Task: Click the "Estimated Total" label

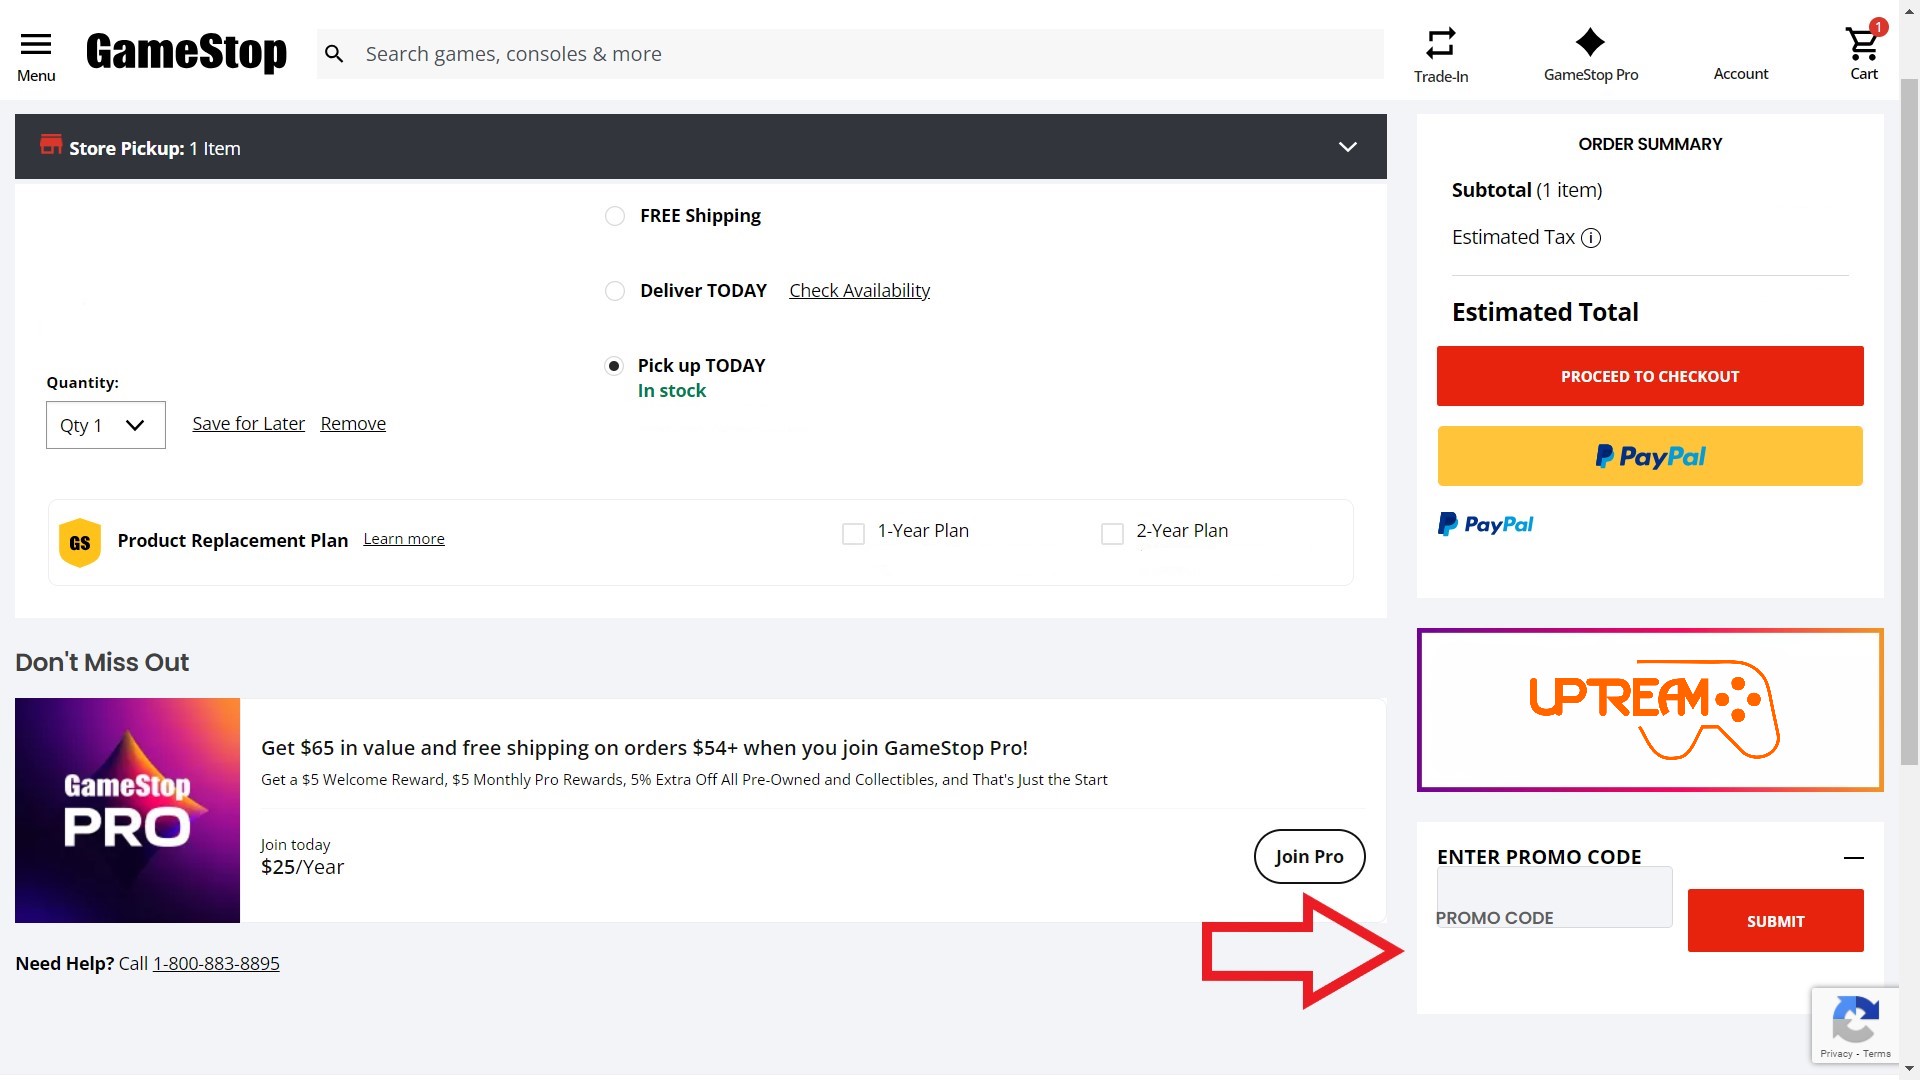Action: 1545,312
